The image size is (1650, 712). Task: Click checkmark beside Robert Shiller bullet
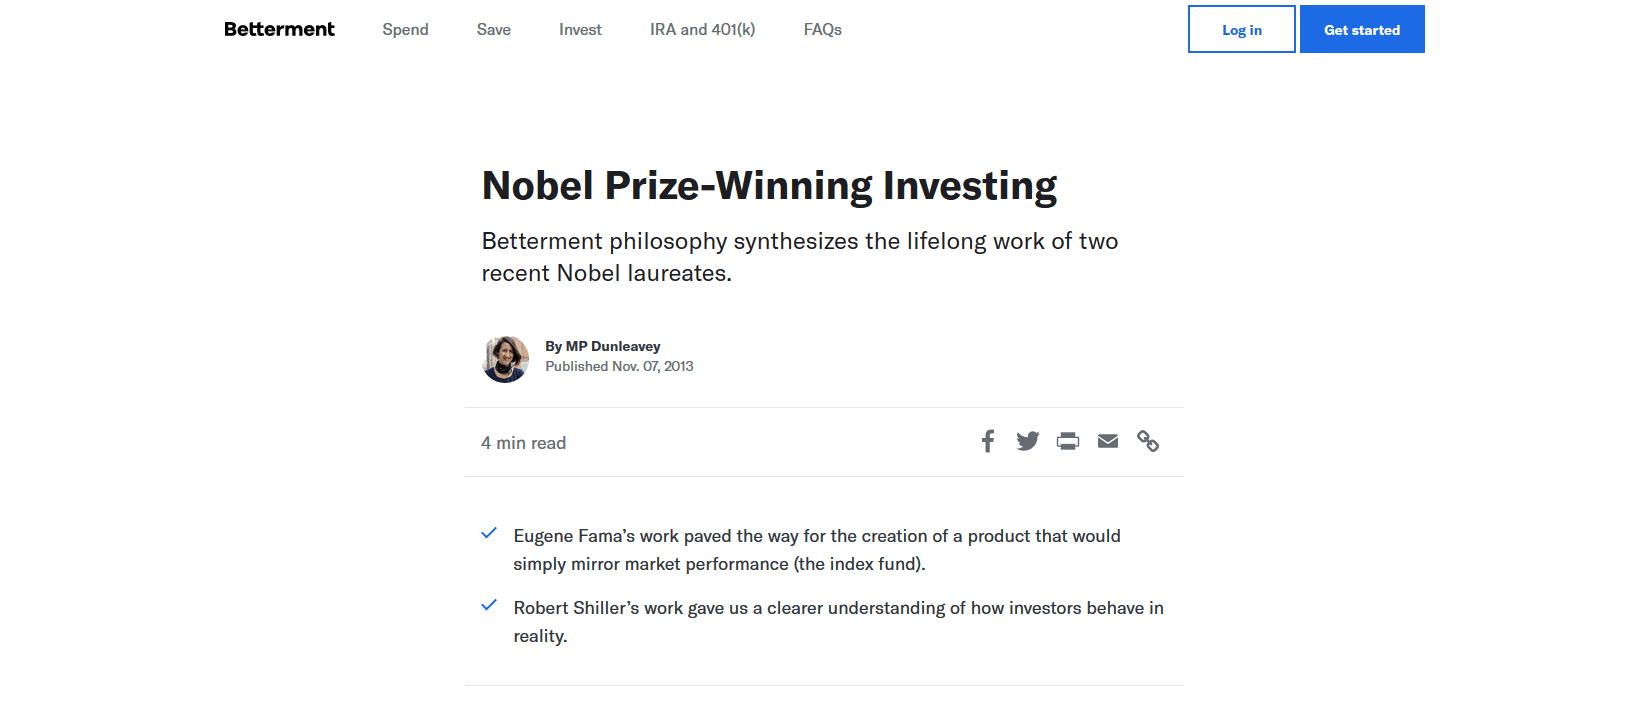click(489, 606)
